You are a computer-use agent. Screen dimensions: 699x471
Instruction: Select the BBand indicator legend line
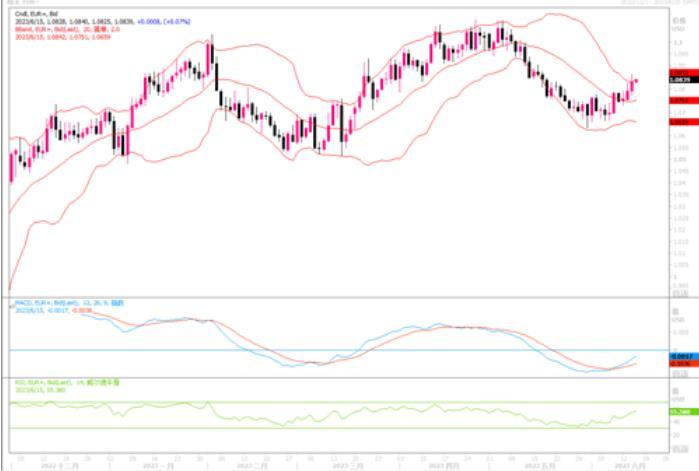pyautogui.click(x=55, y=27)
